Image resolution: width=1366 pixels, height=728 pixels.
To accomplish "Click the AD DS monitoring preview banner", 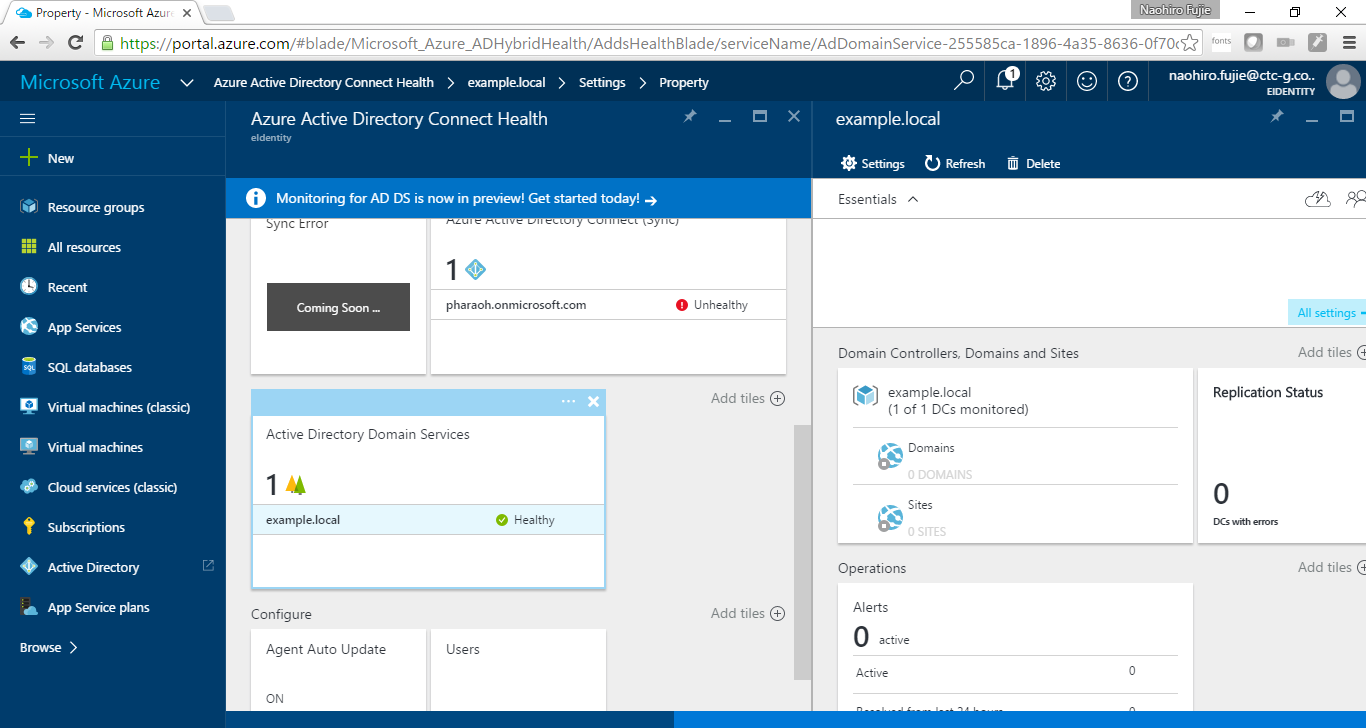I will coord(518,198).
